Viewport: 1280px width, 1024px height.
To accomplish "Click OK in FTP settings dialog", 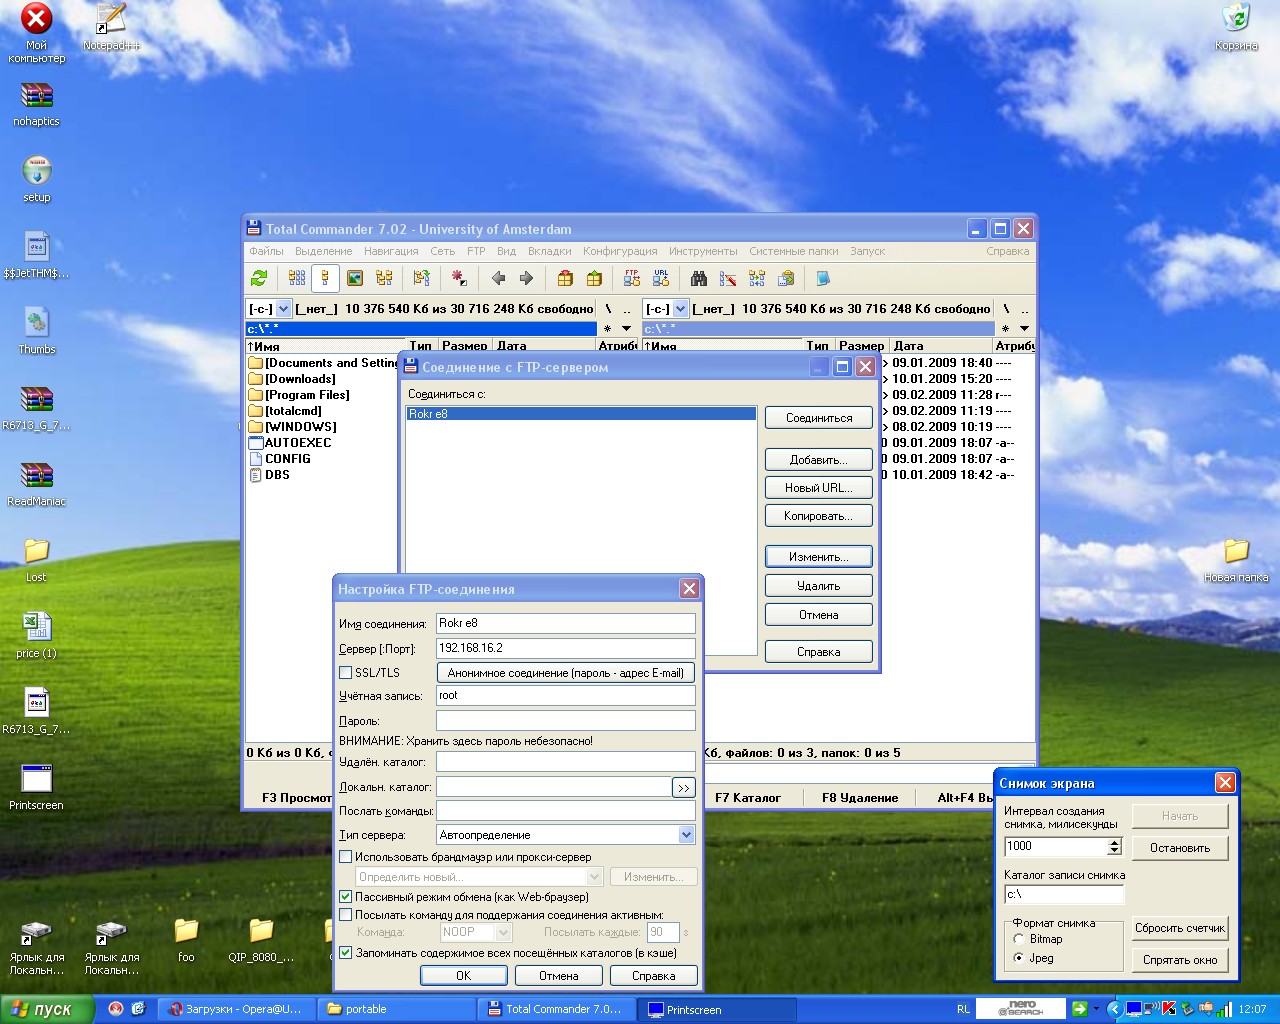I will (464, 976).
